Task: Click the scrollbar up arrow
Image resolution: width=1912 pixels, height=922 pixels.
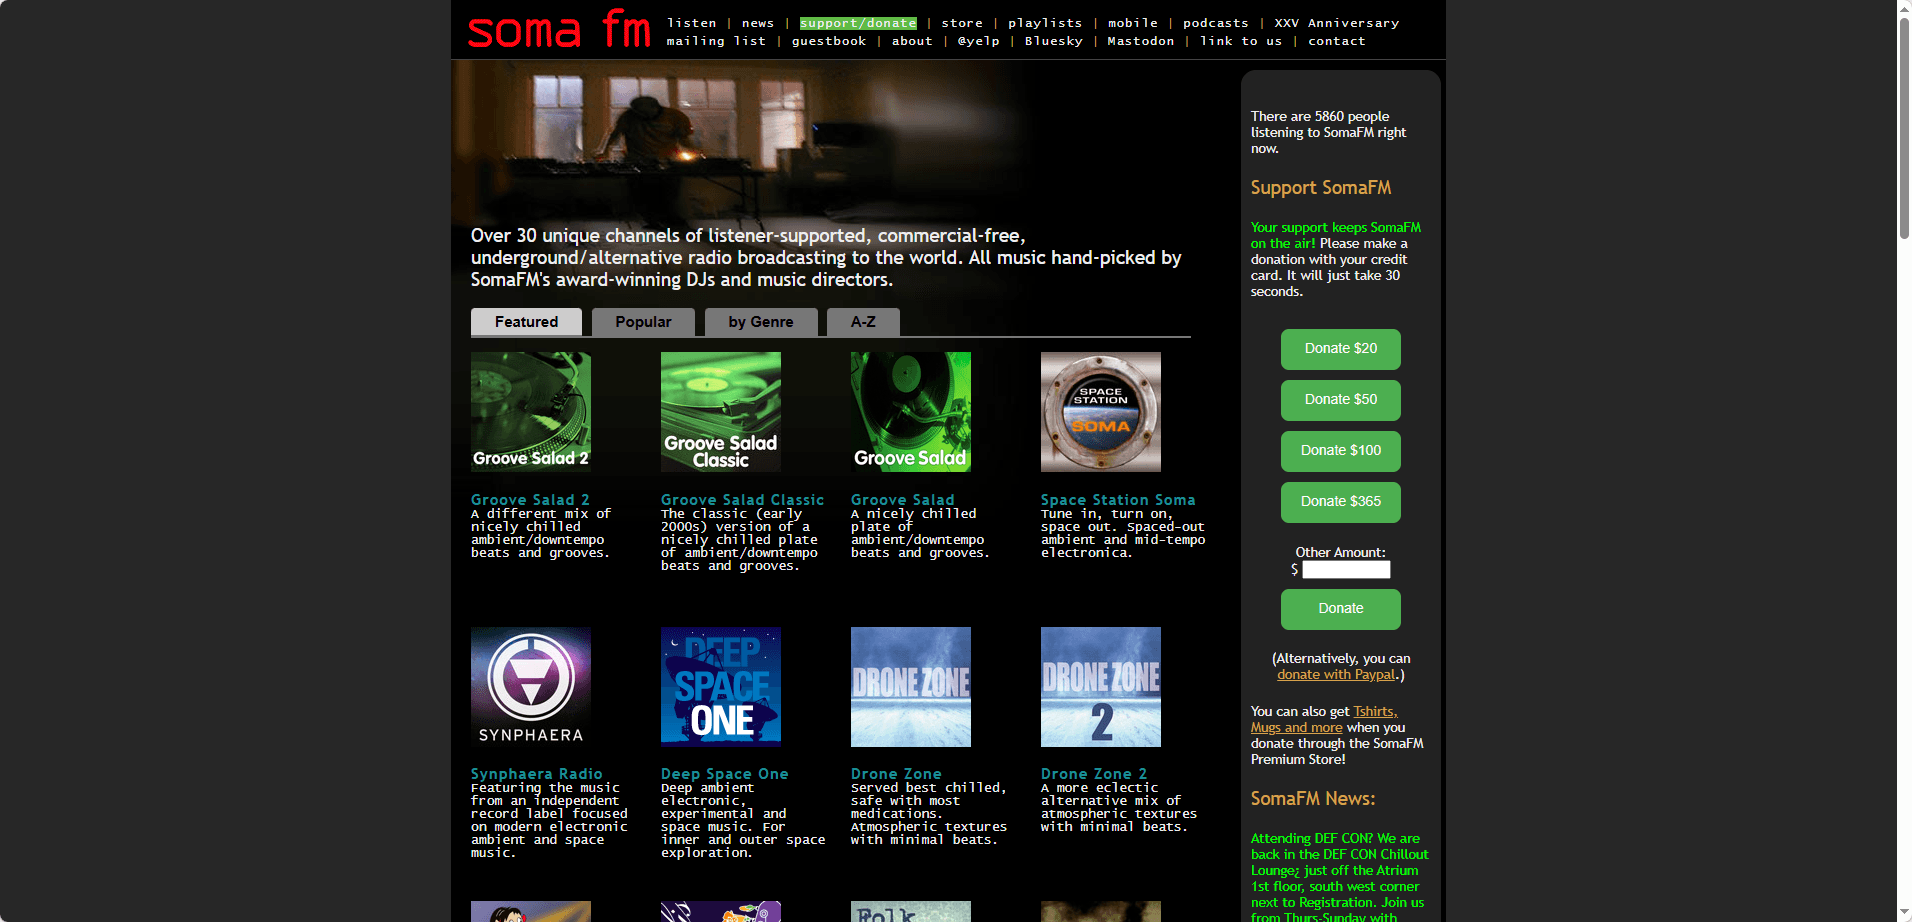Action: pyautogui.click(x=1904, y=8)
